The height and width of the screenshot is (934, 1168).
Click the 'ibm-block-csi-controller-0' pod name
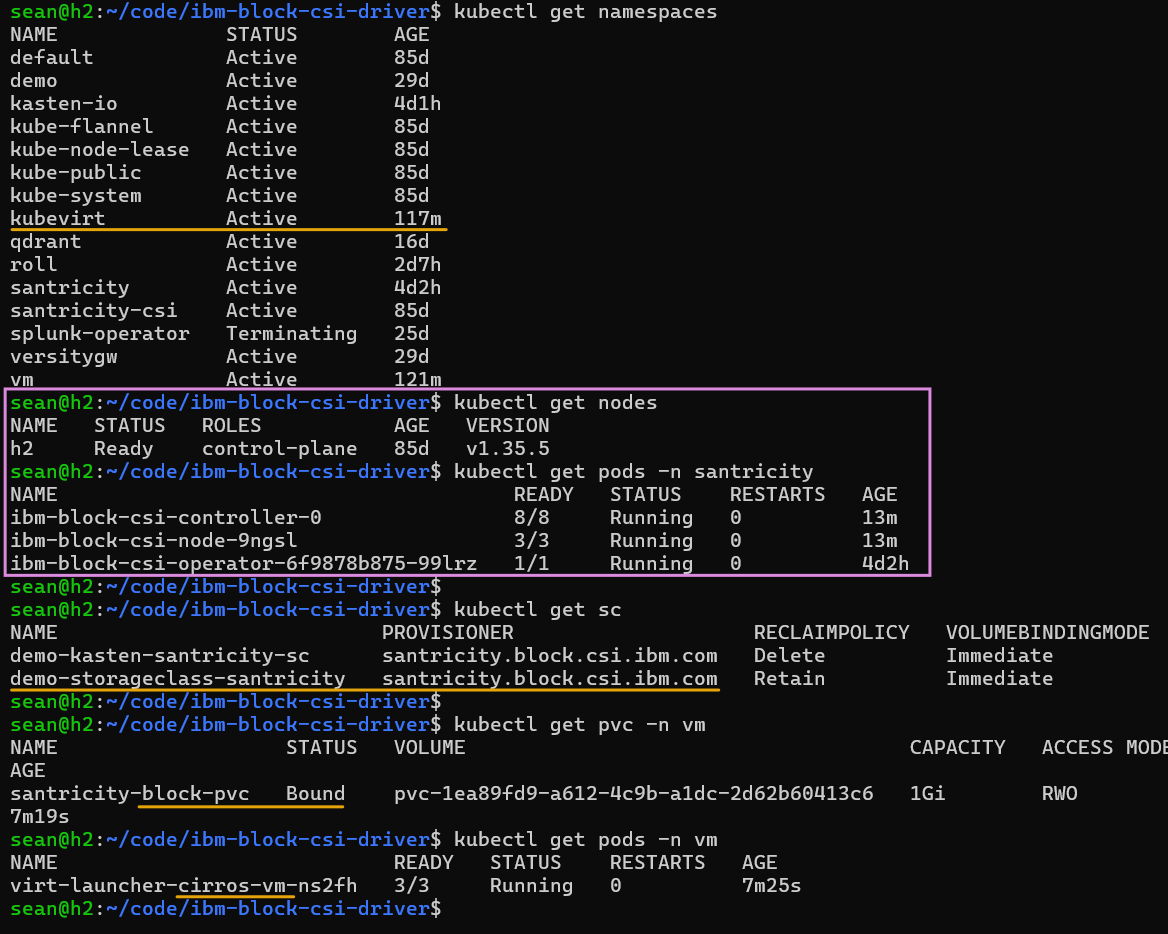pyautogui.click(x=165, y=518)
